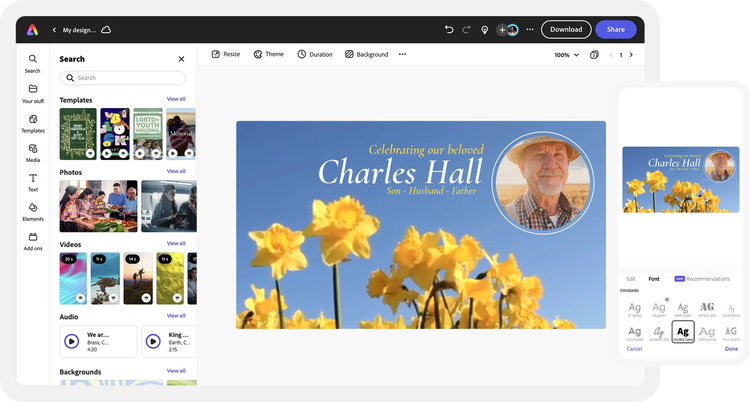
Task: Click the Undo arrow icon
Action: (449, 30)
